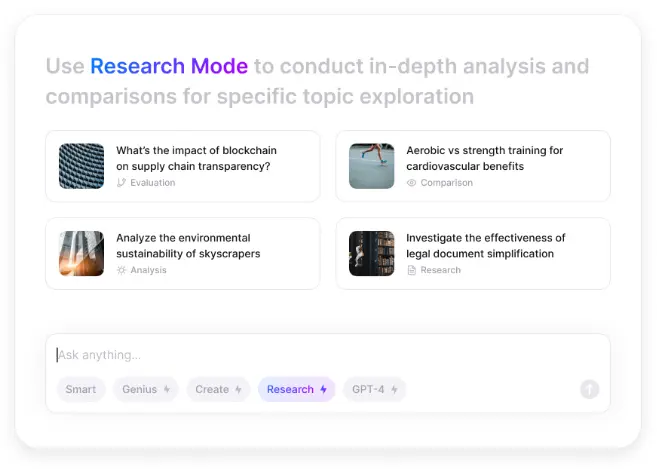Click the lightning icon on GPT-4 chip
The height and width of the screenshot is (469, 657).
394,389
